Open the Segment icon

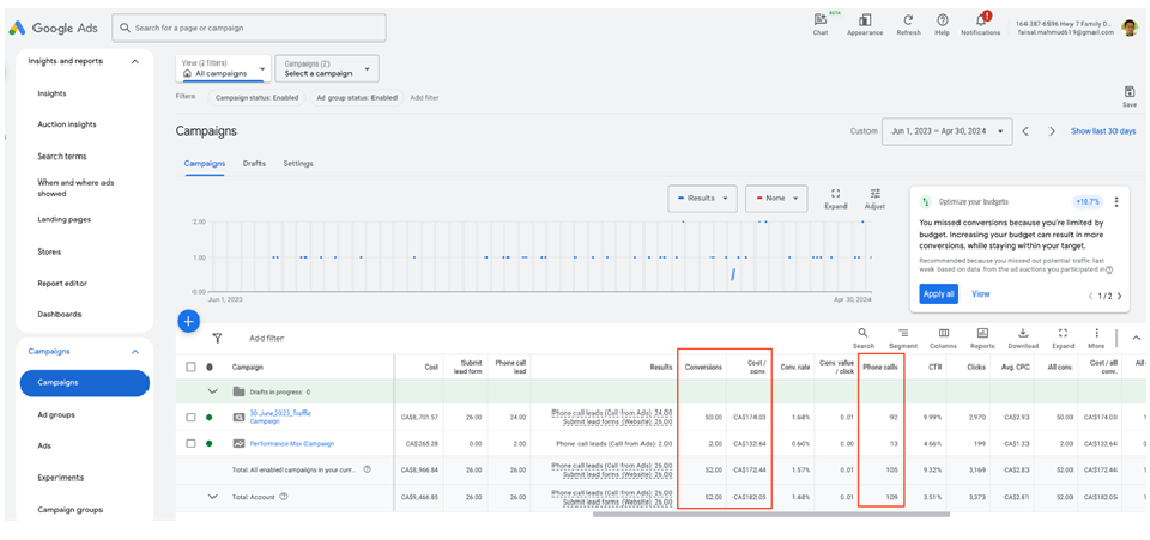pyautogui.click(x=903, y=332)
